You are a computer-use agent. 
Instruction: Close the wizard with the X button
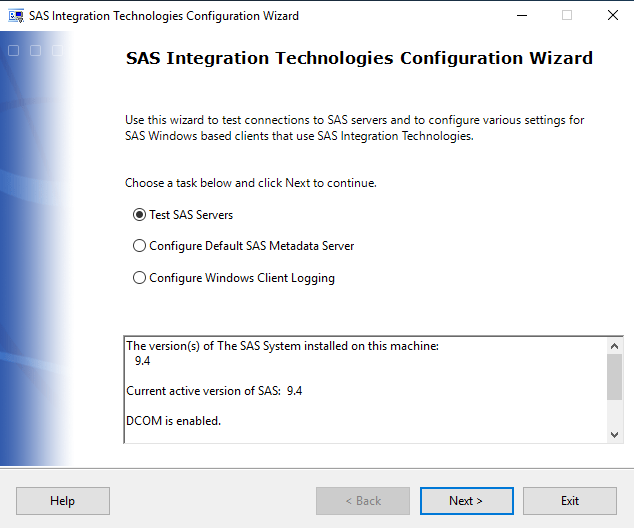(x=612, y=16)
